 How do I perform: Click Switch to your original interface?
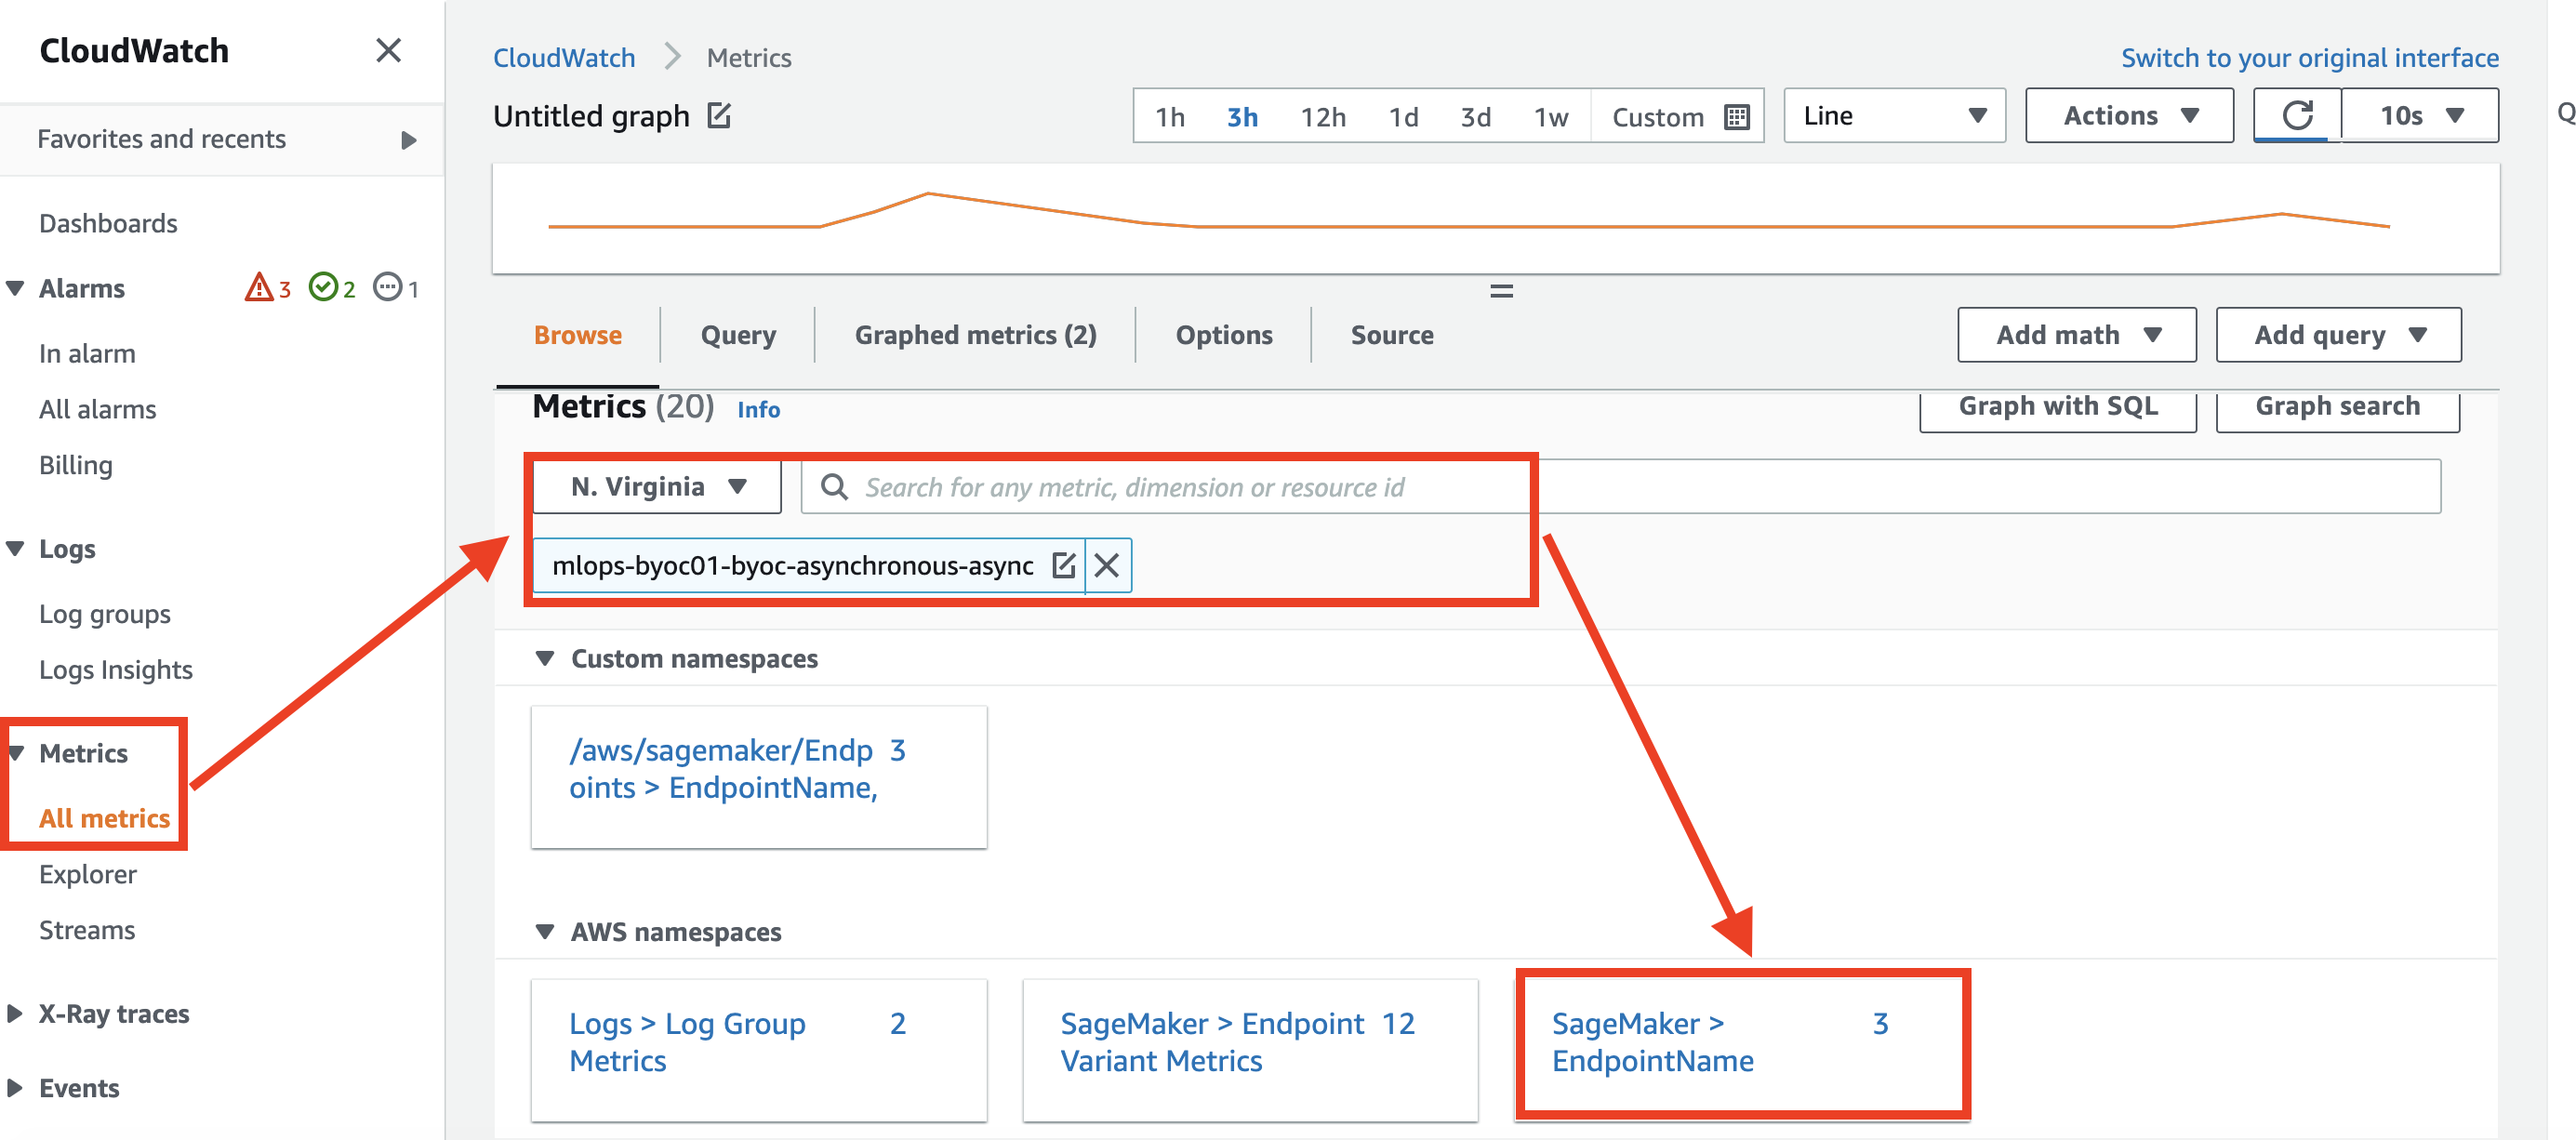pyautogui.click(x=2309, y=58)
